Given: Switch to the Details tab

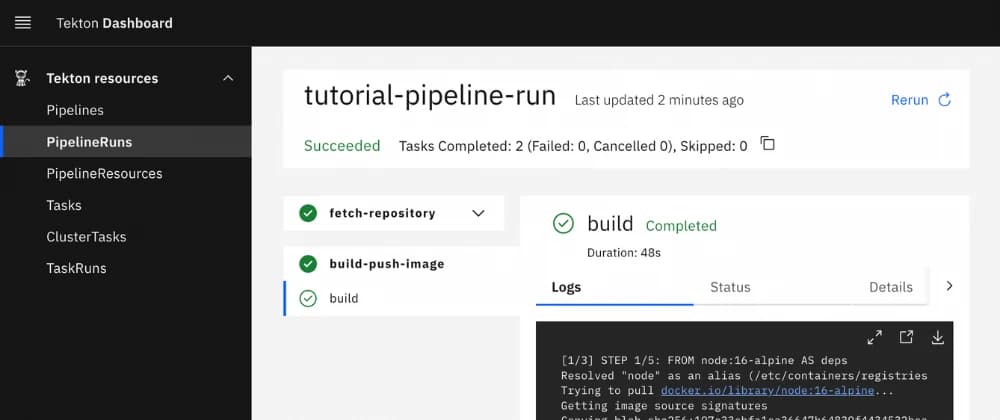Looking at the screenshot, I should 890,287.
